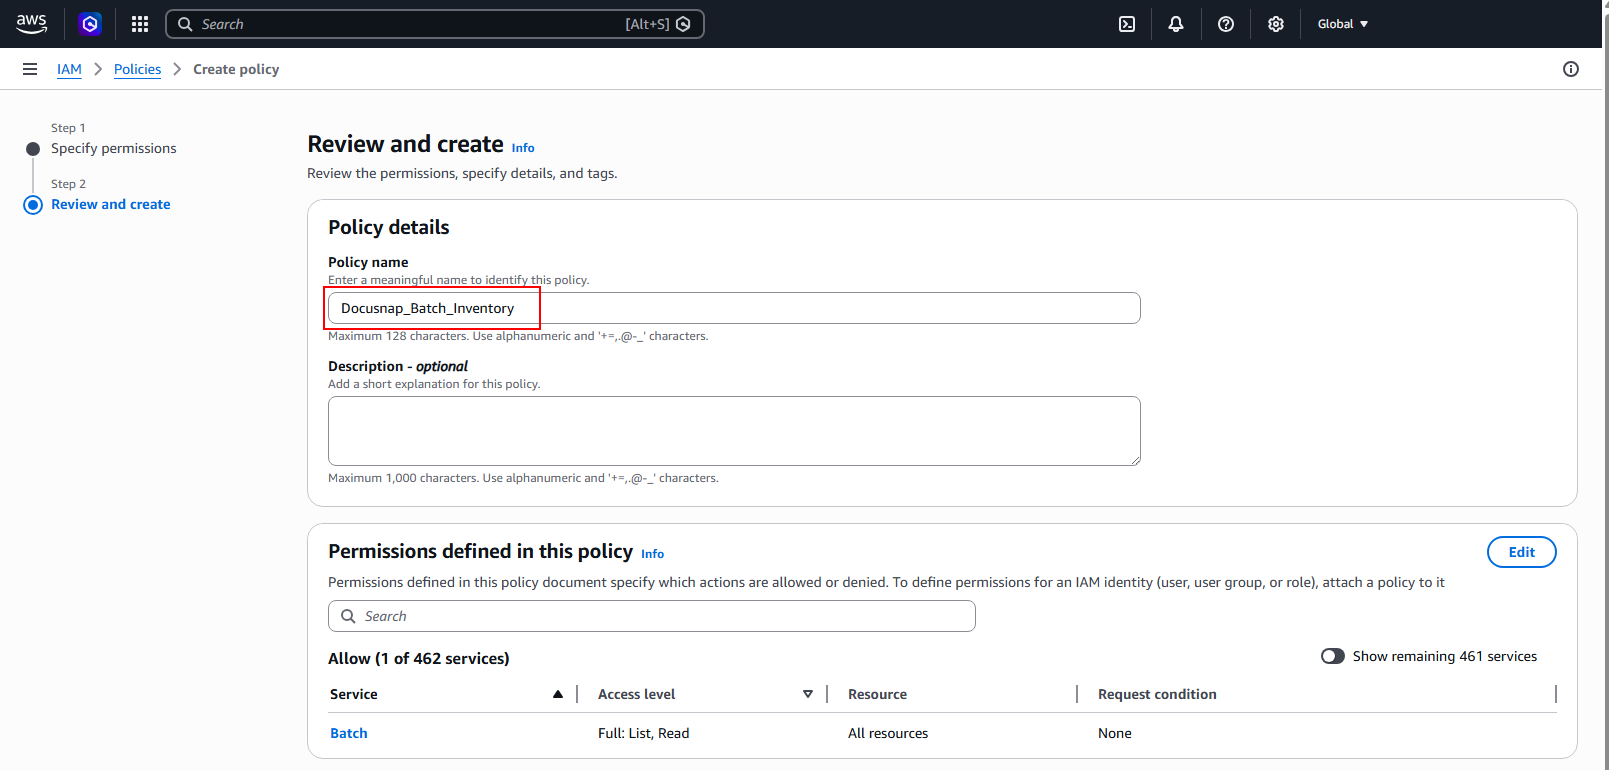The width and height of the screenshot is (1609, 770).
Task: Launch CloudShell terminal icon
Action: pos(1127,24)
